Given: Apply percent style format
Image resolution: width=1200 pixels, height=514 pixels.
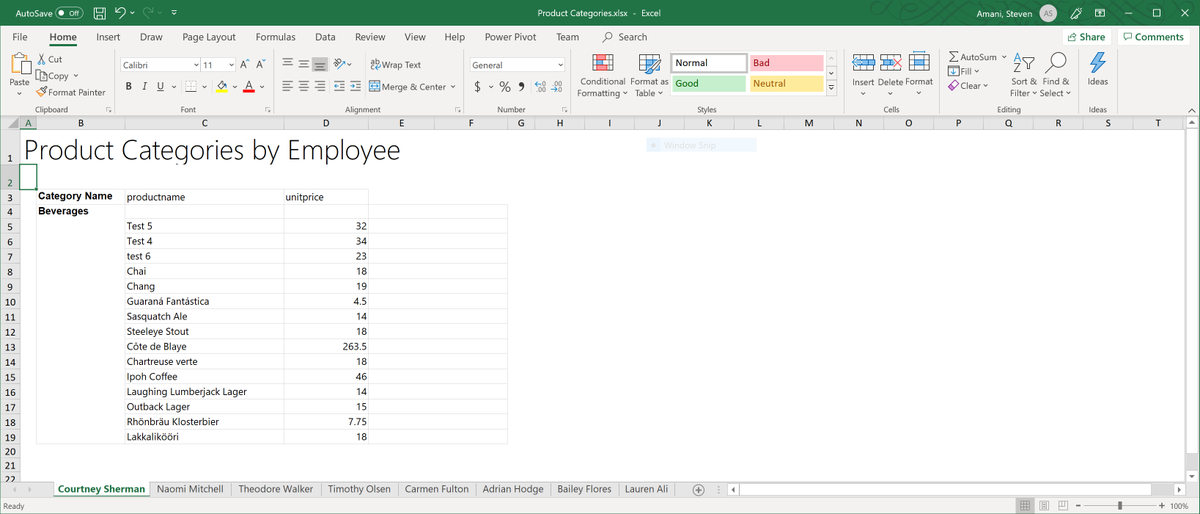Looking at the screenshot, I should (x=506, y=87).
